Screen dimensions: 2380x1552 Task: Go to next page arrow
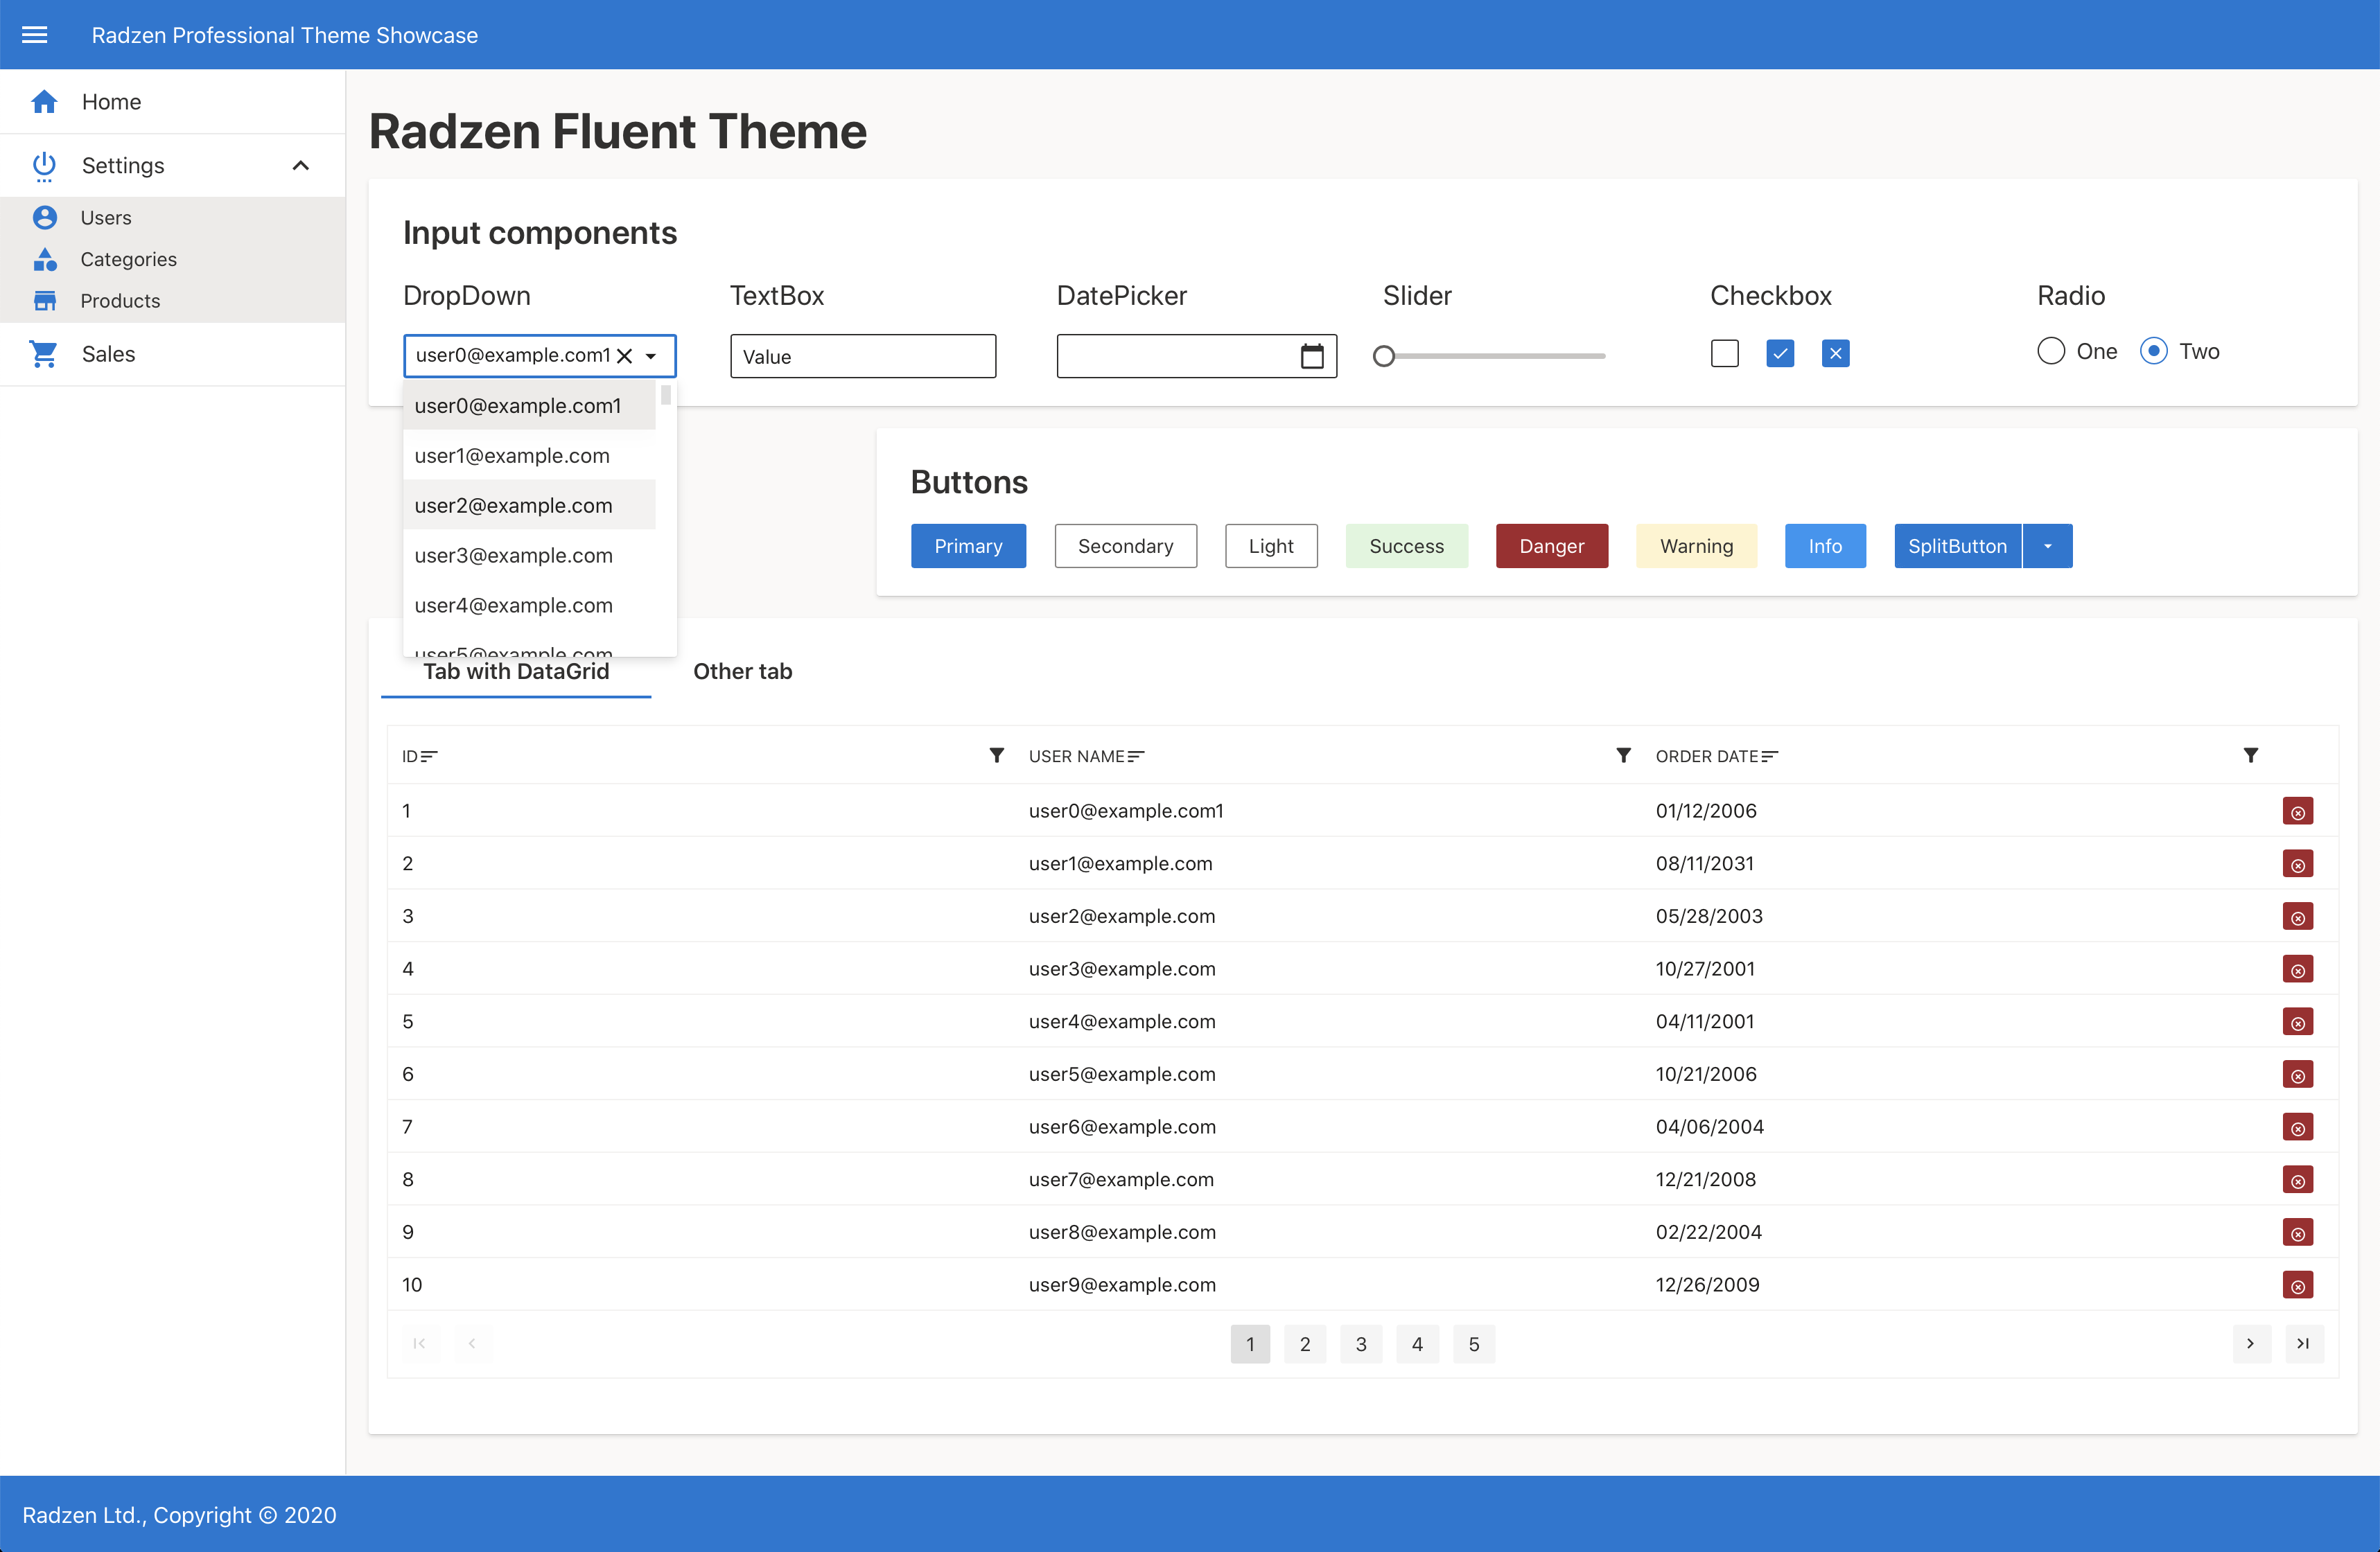[x=2251, y=1344]
